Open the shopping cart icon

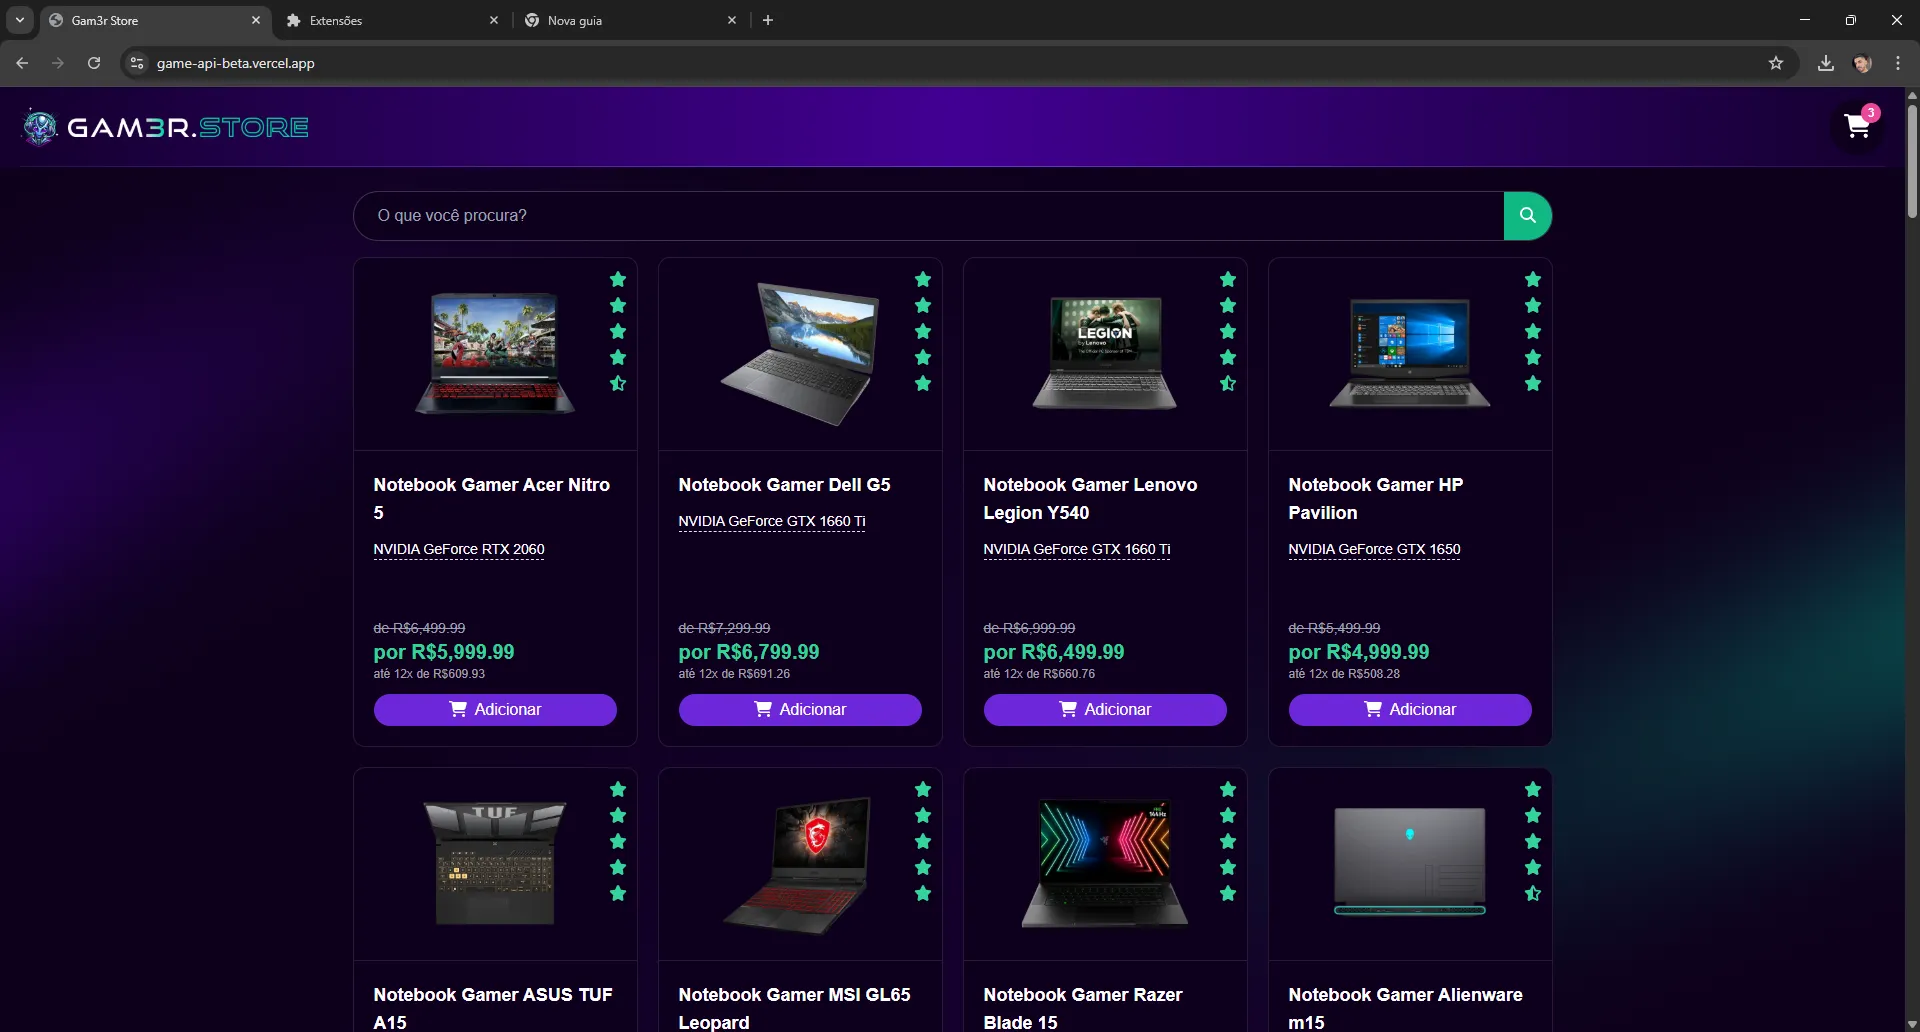tap(1857, 127)
